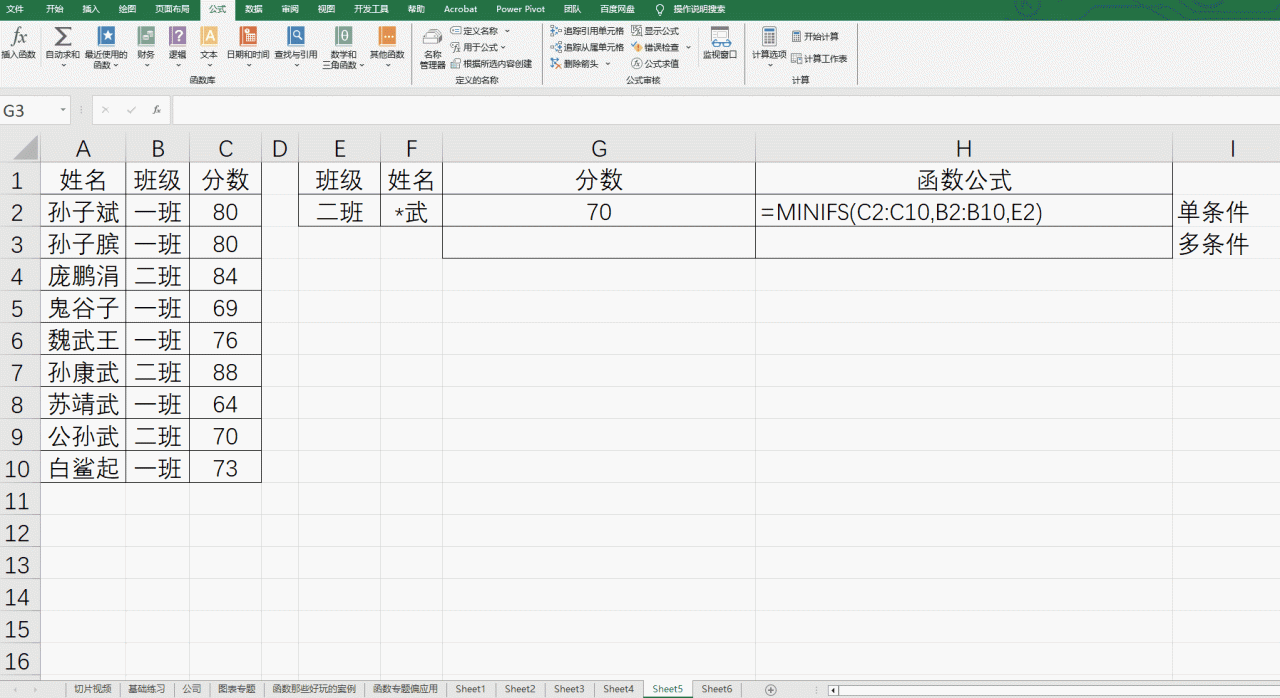
Task: Switch to the Power Pivot tab
Action: 521,8
